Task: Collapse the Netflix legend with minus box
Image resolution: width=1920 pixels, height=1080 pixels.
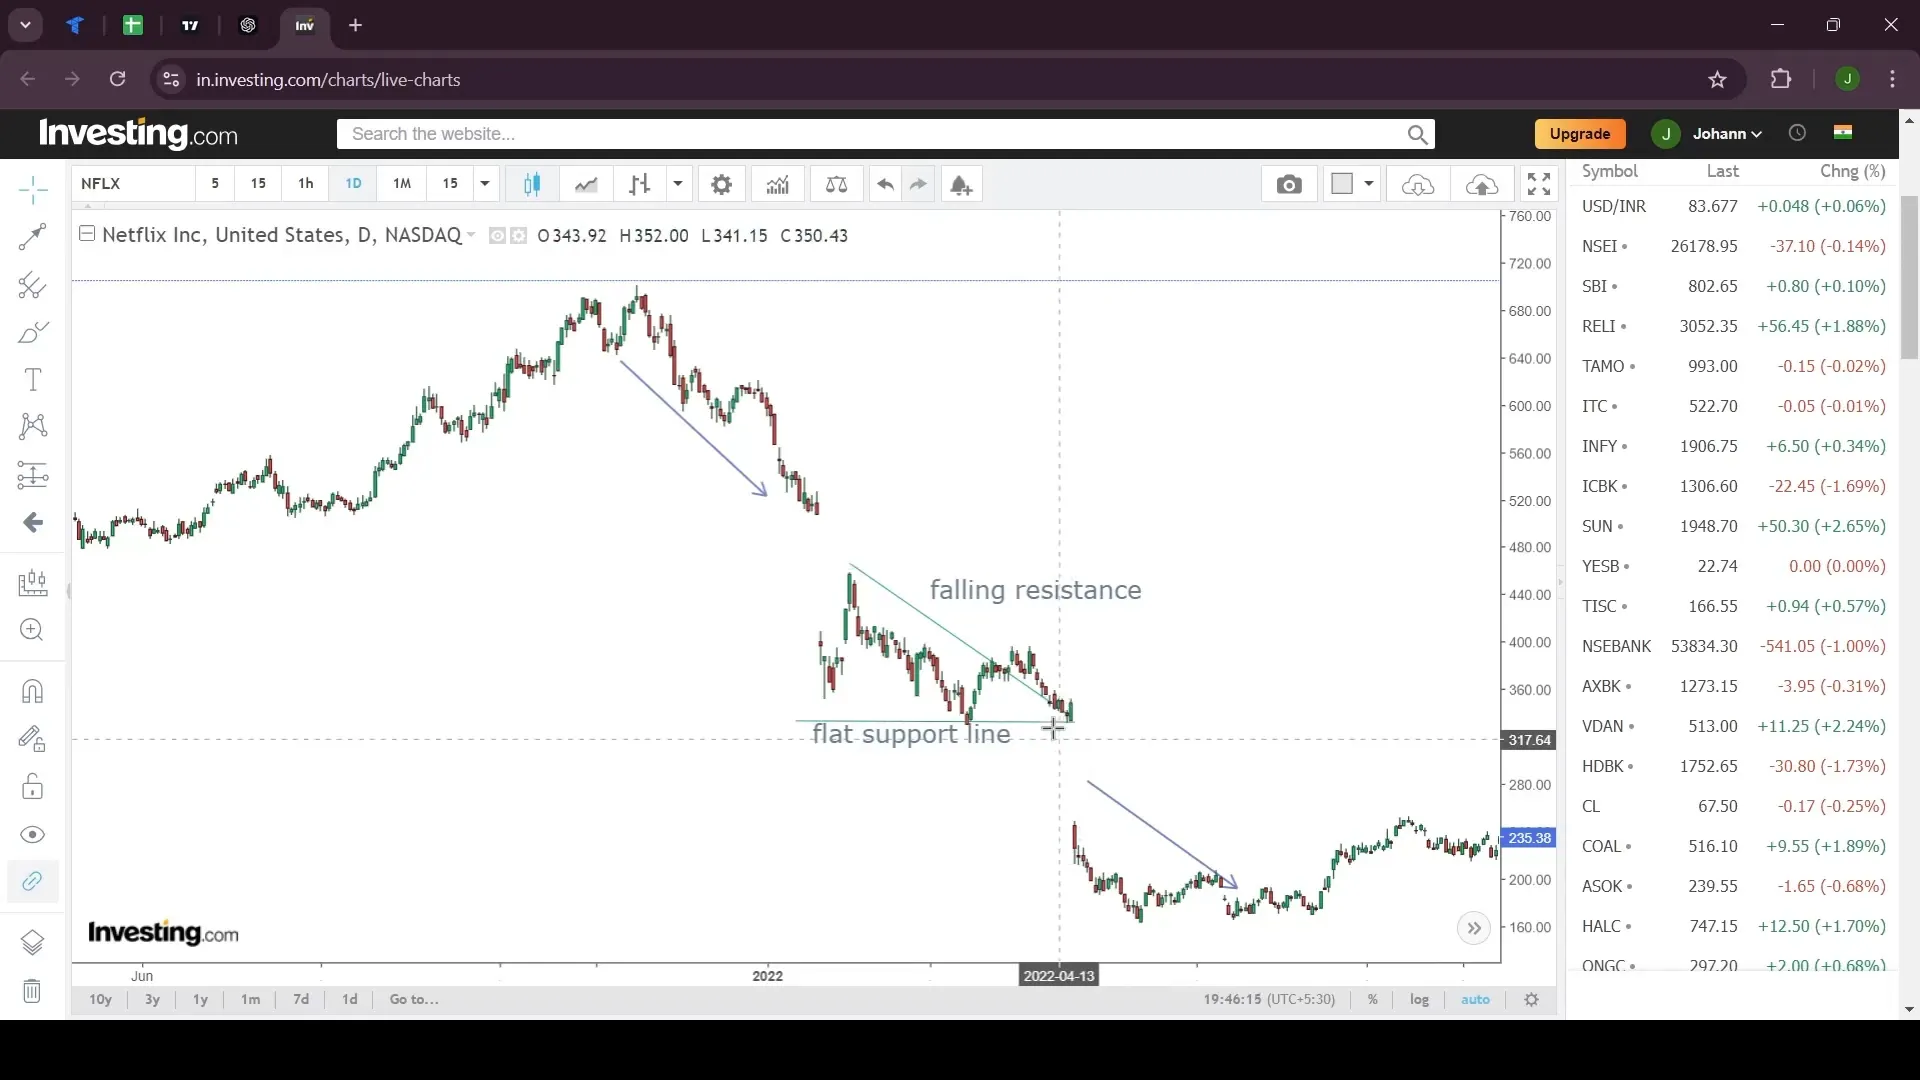Action: click(x=87, y=234)
